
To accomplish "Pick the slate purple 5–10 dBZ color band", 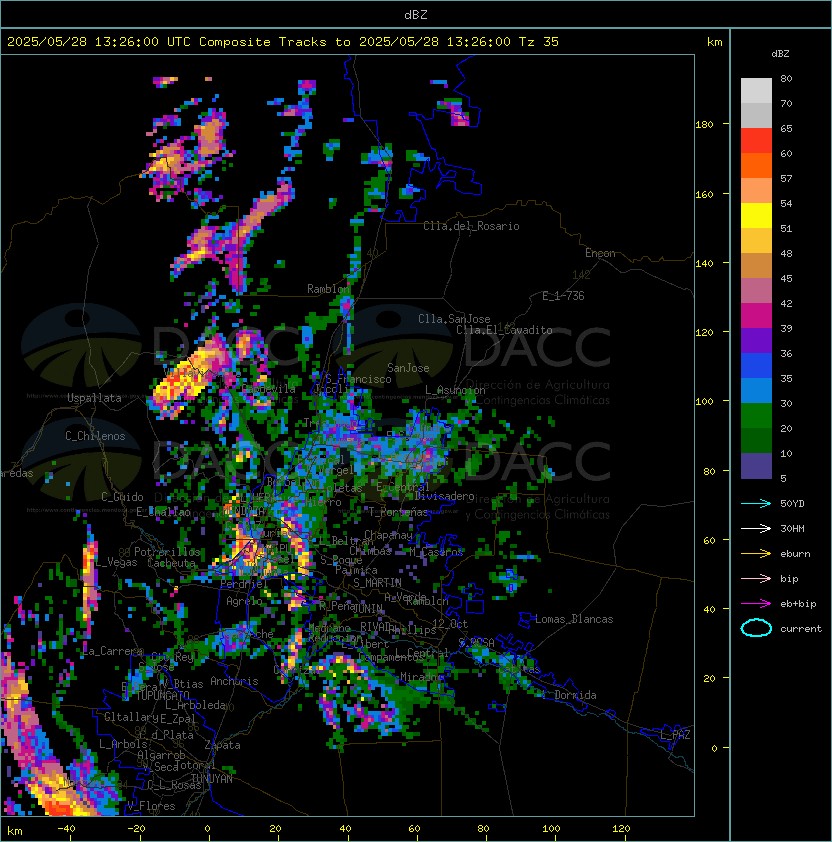I will click(756, 466).
